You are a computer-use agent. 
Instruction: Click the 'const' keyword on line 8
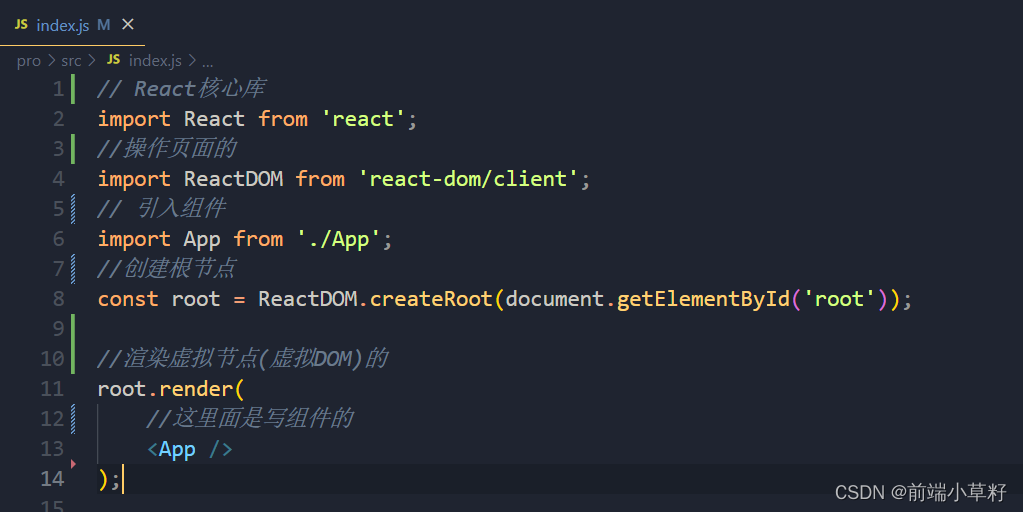click(129, 299)
